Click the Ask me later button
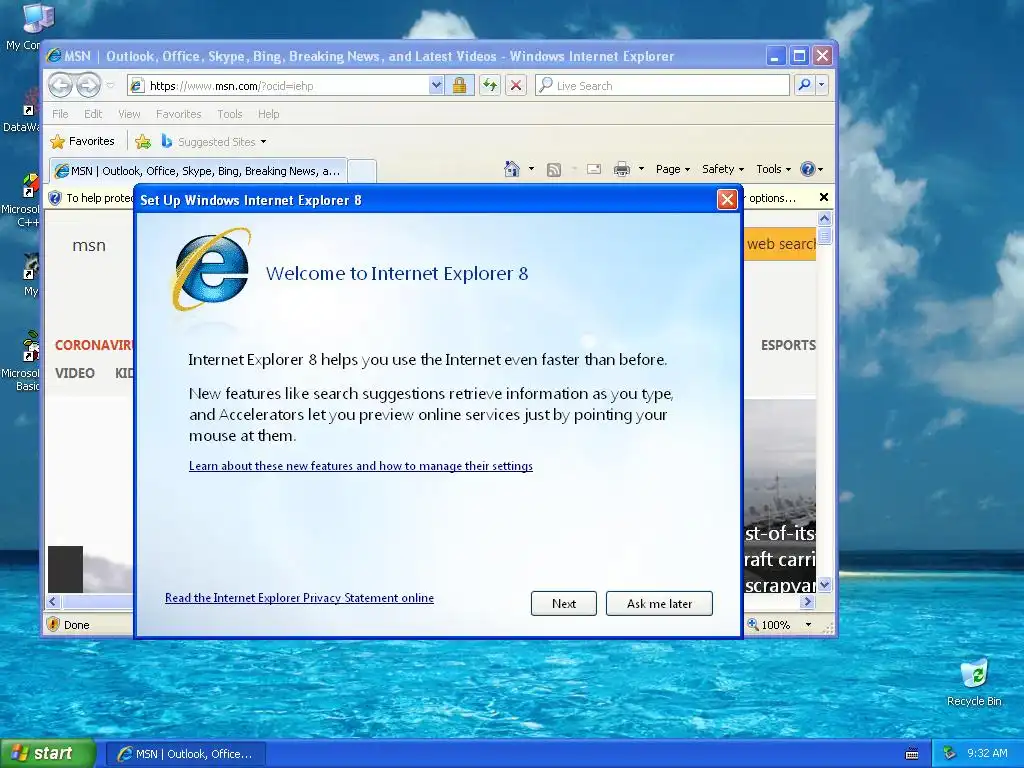This screenshot has height=768, width=1024. [x=659, y=603]
